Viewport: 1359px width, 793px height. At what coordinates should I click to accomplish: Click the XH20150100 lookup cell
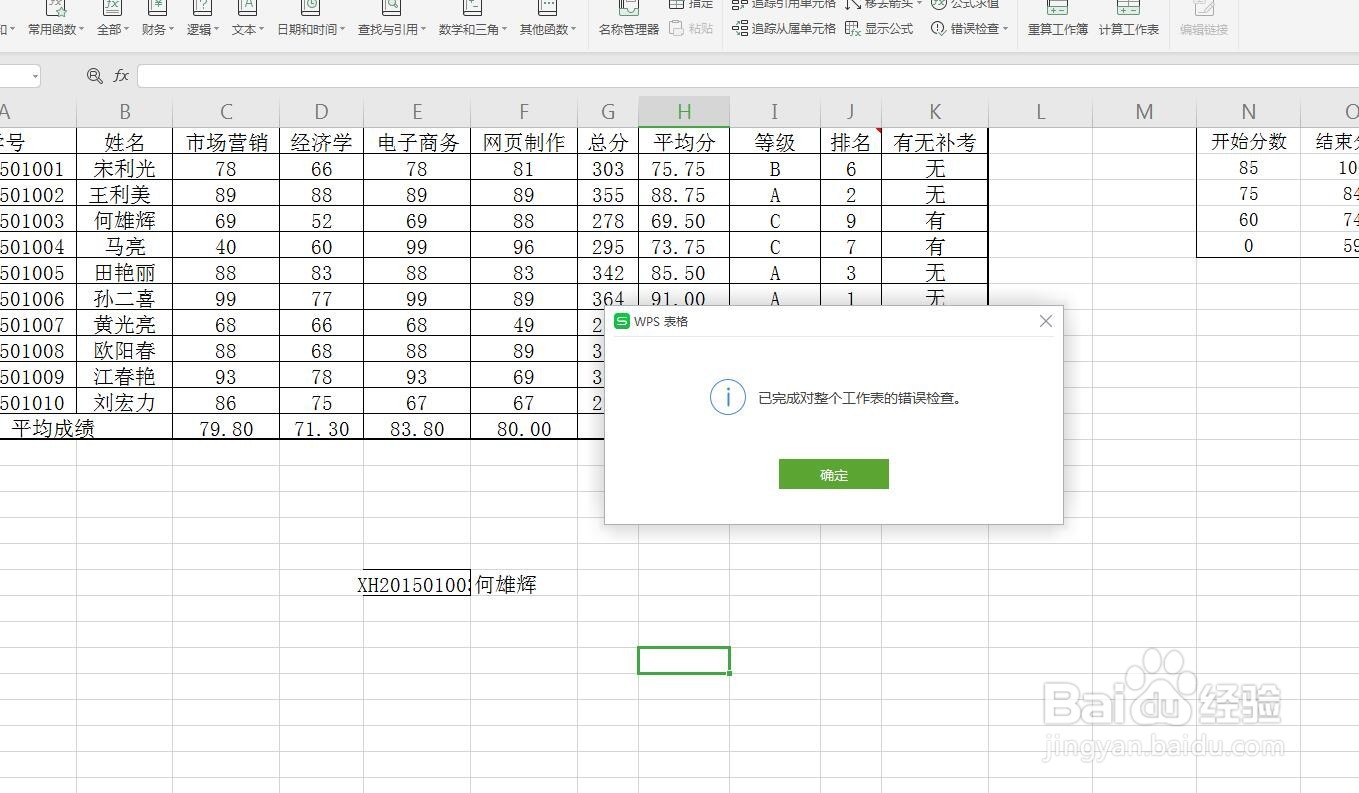pyautogui.click(x=417, y=585)
